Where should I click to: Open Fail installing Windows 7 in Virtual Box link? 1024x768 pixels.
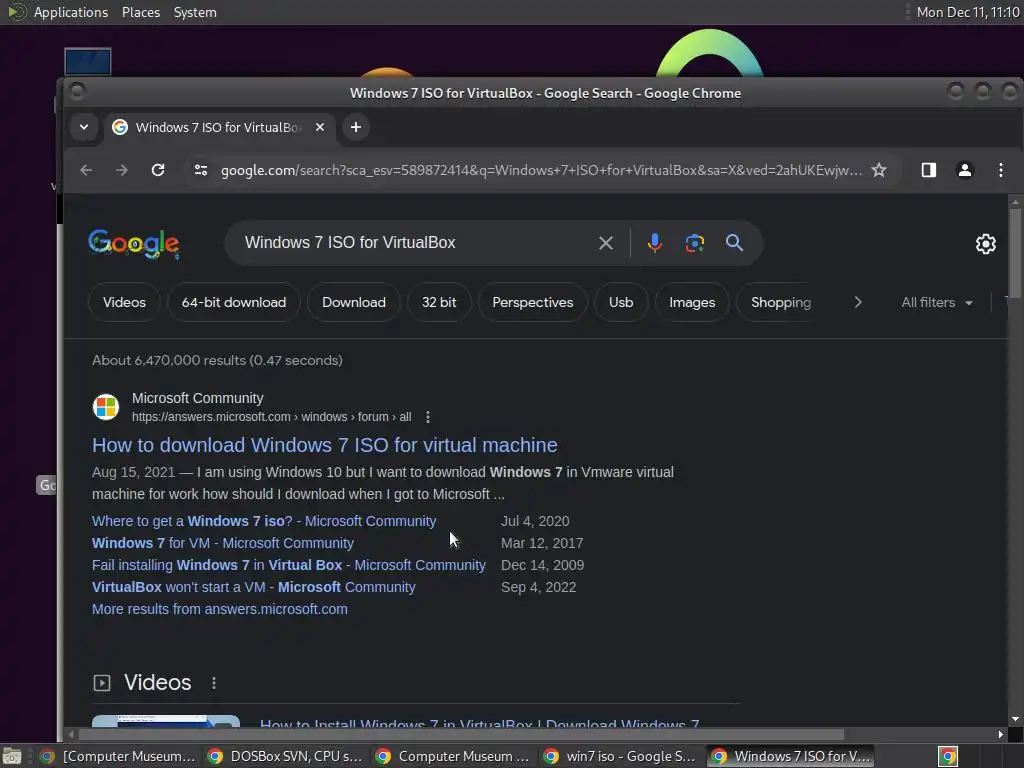pyautogui.click(x=289, y=566)
